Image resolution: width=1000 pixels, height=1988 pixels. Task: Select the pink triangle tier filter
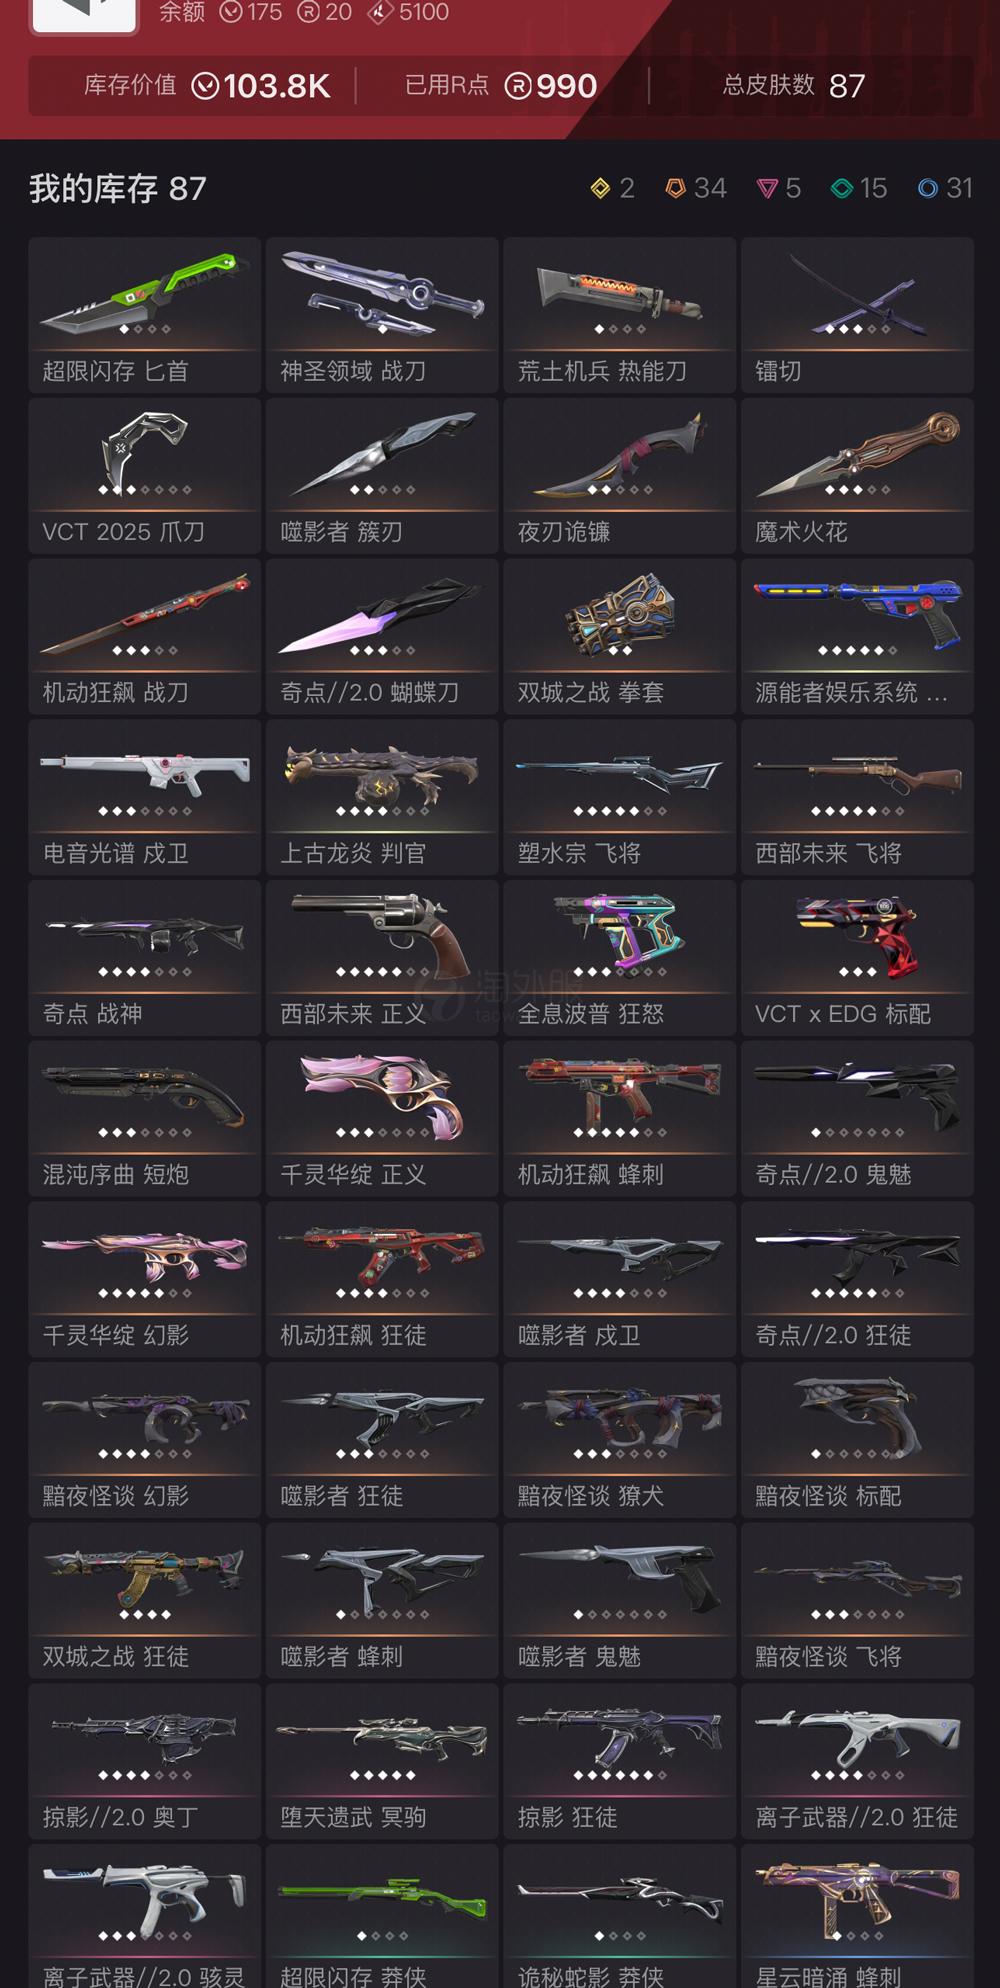click(767, 188)
